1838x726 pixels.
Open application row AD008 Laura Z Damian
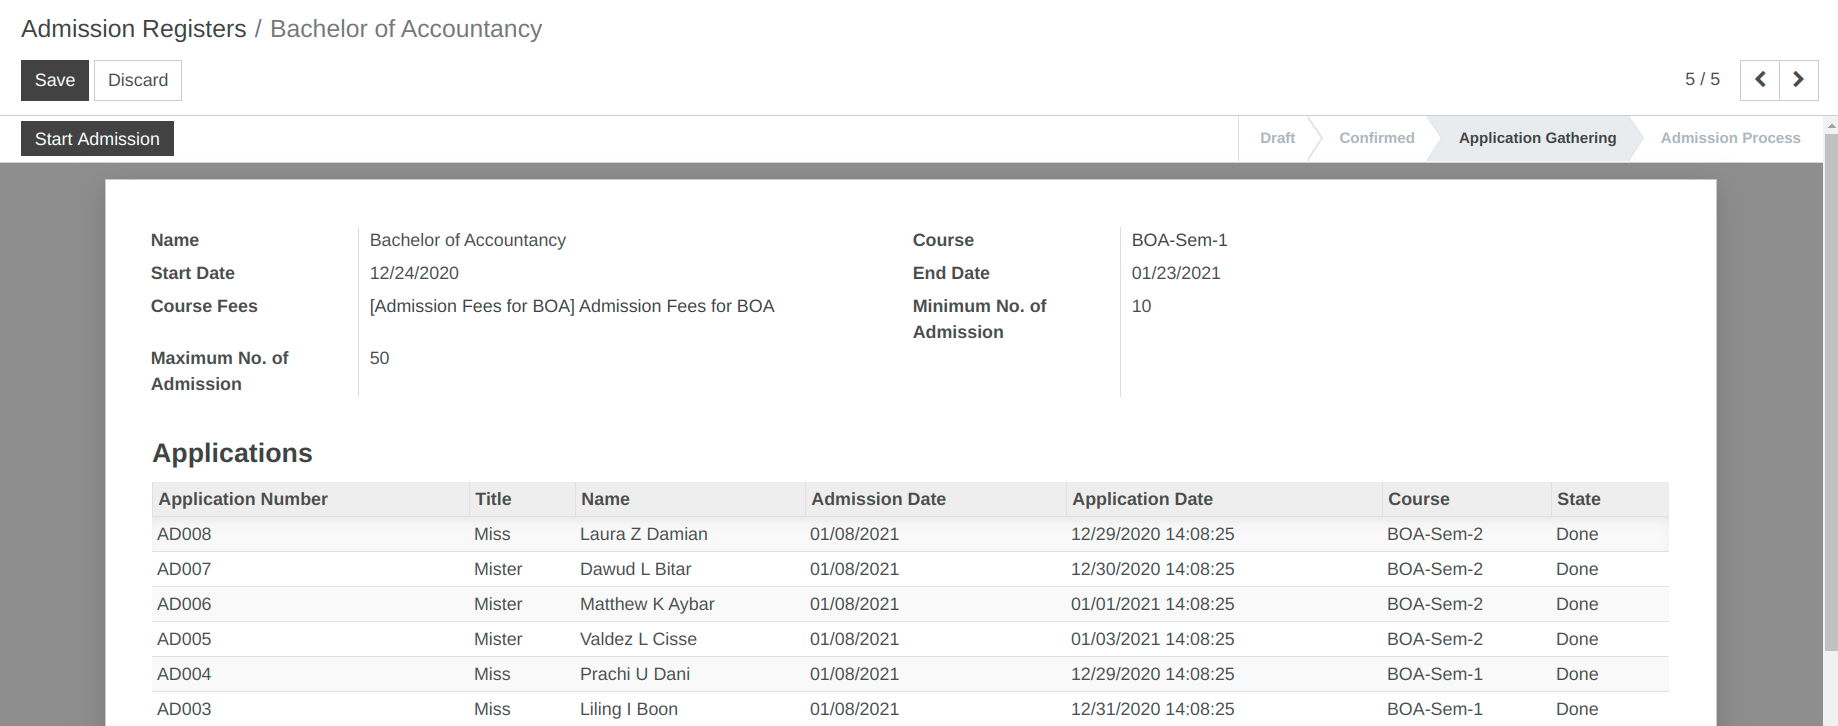[643, 534]
